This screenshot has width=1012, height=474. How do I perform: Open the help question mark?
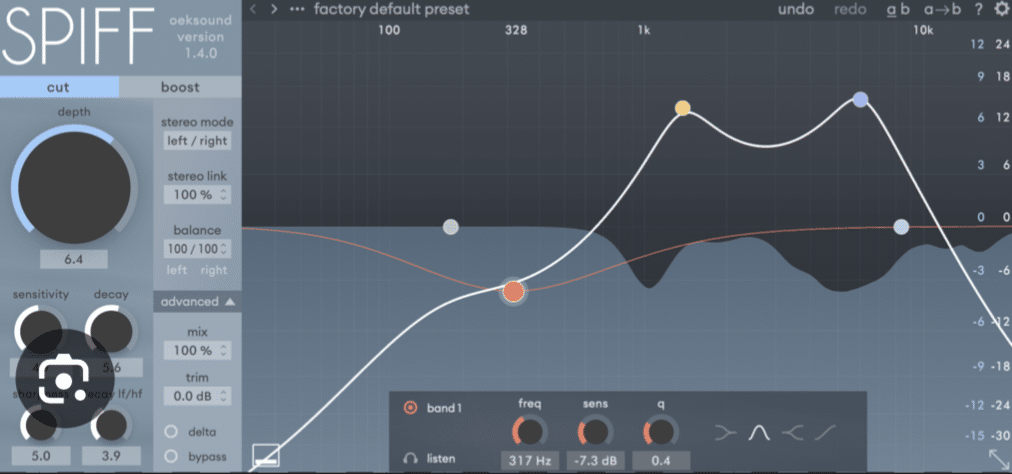pyautogui.click(x=979, y=10)
